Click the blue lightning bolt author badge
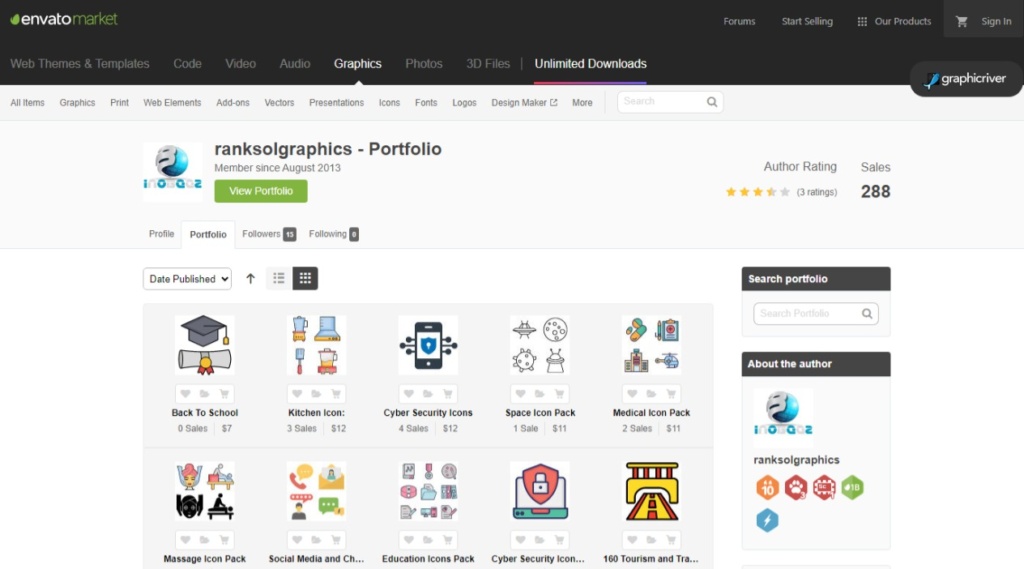 click(767, 520)
